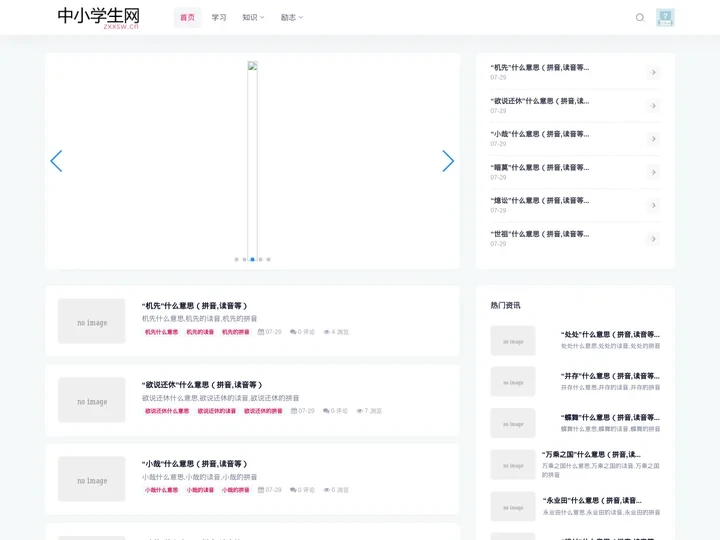
Task: Click the calendar icon on "小哉" article
Action: coord(261,490)
